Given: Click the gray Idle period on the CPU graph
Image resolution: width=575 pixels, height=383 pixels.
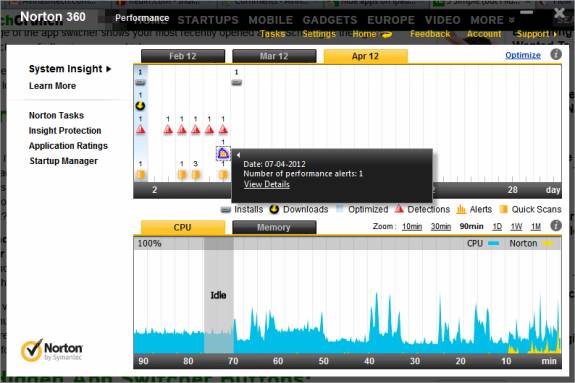Looking at the screenshot, I should [x=219, y=295].
